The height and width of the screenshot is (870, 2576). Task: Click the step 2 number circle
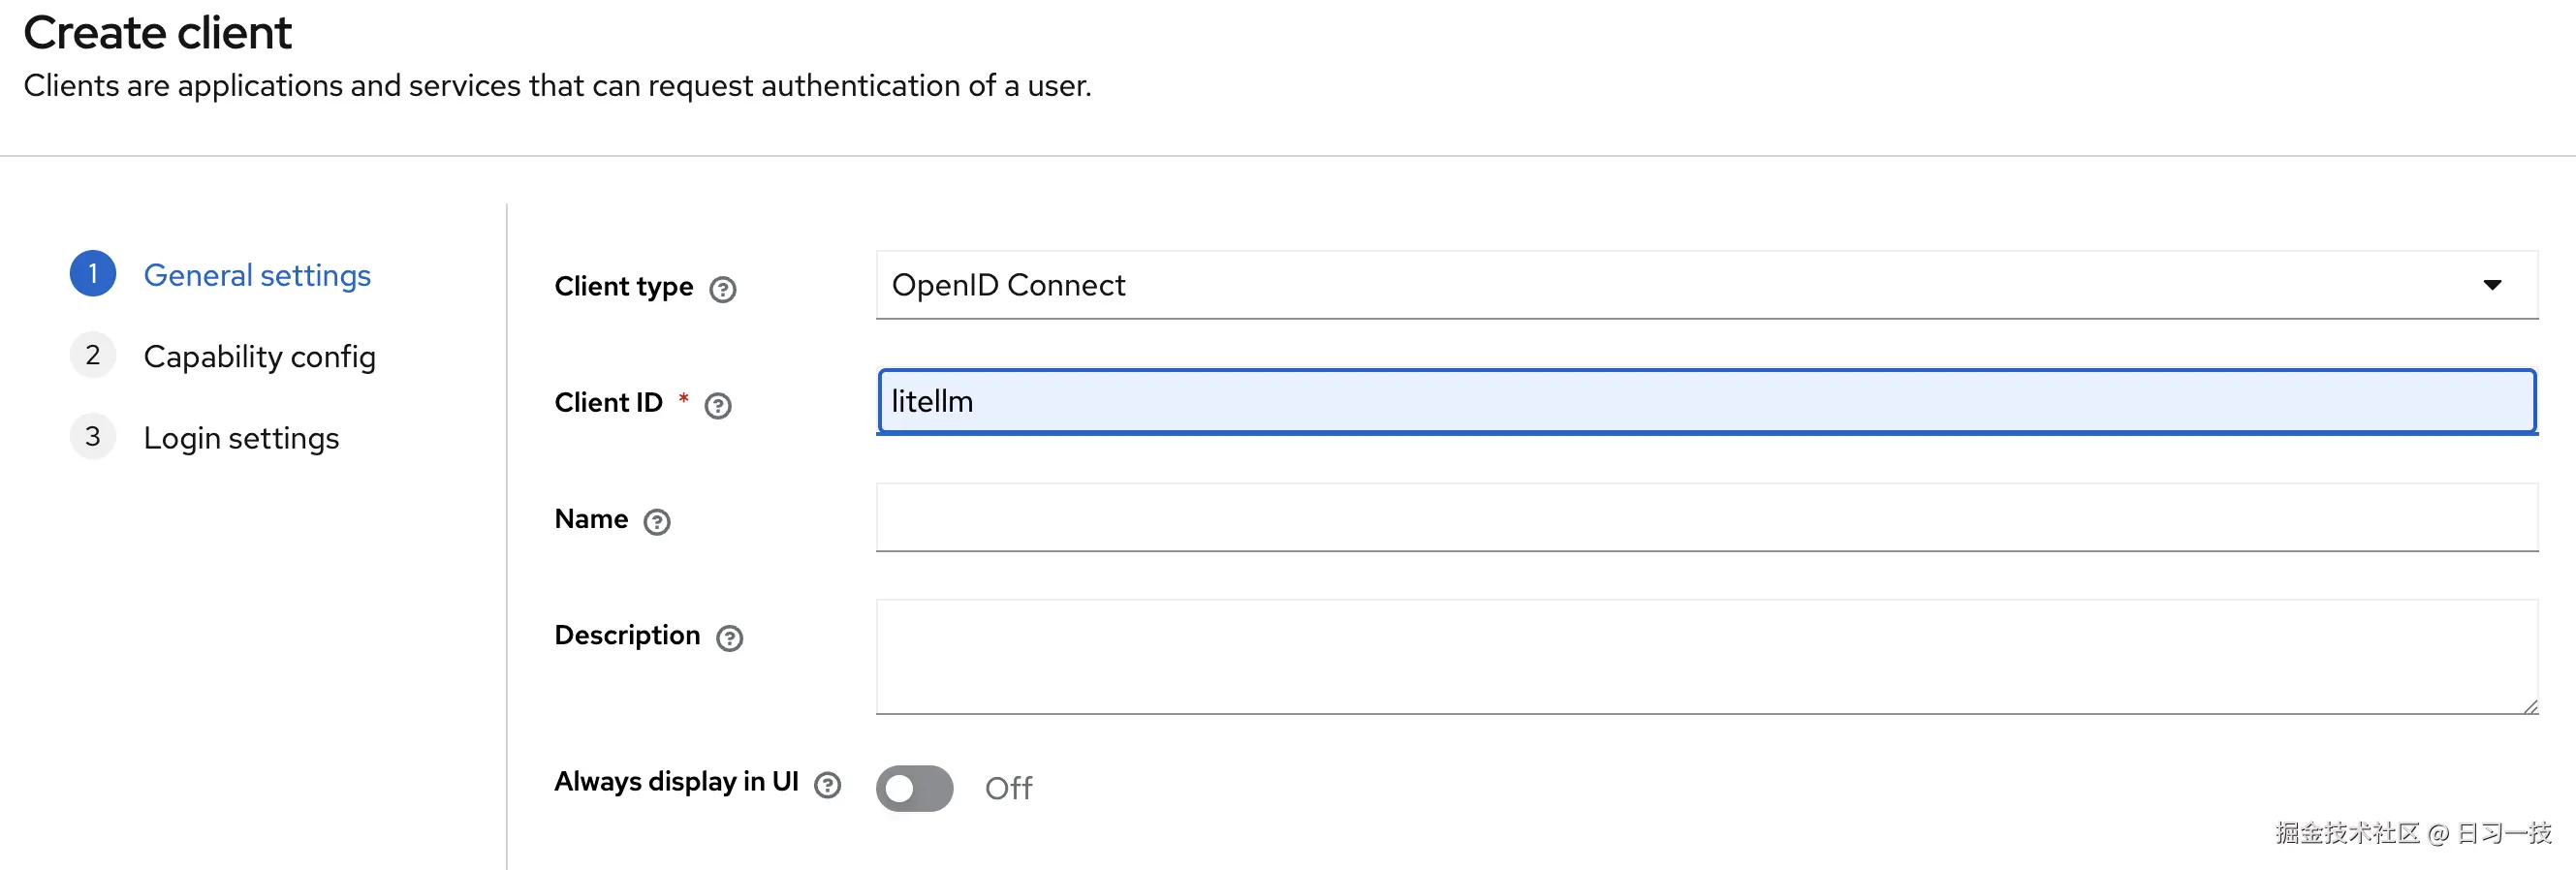click(93, 355)
